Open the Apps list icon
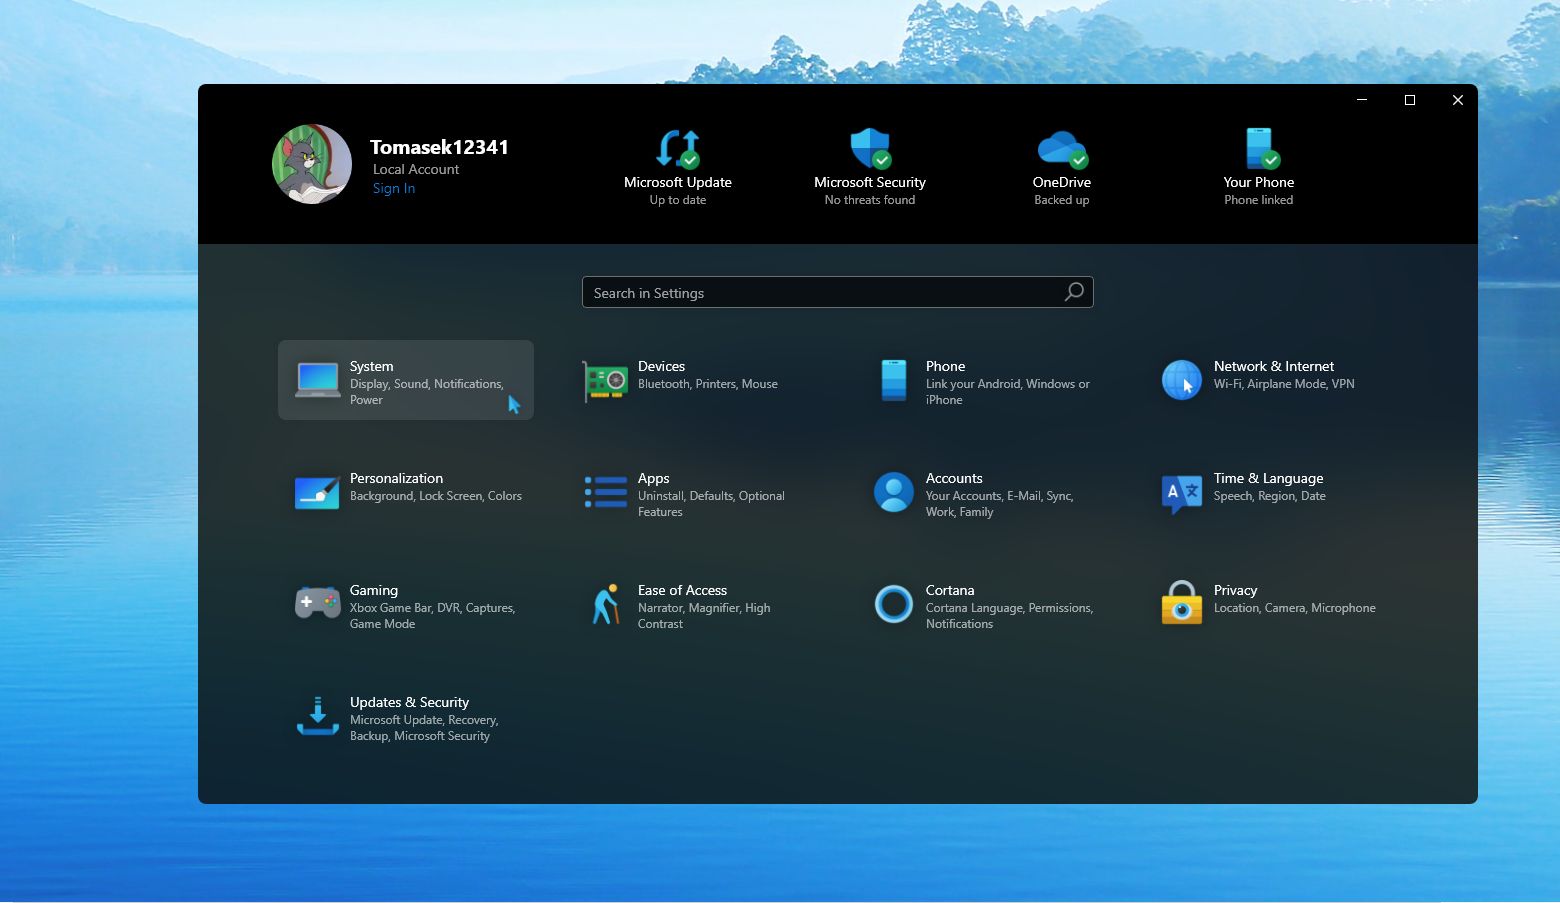The image size is (1560, 903). pyautogui.click(x=605, y=492)
